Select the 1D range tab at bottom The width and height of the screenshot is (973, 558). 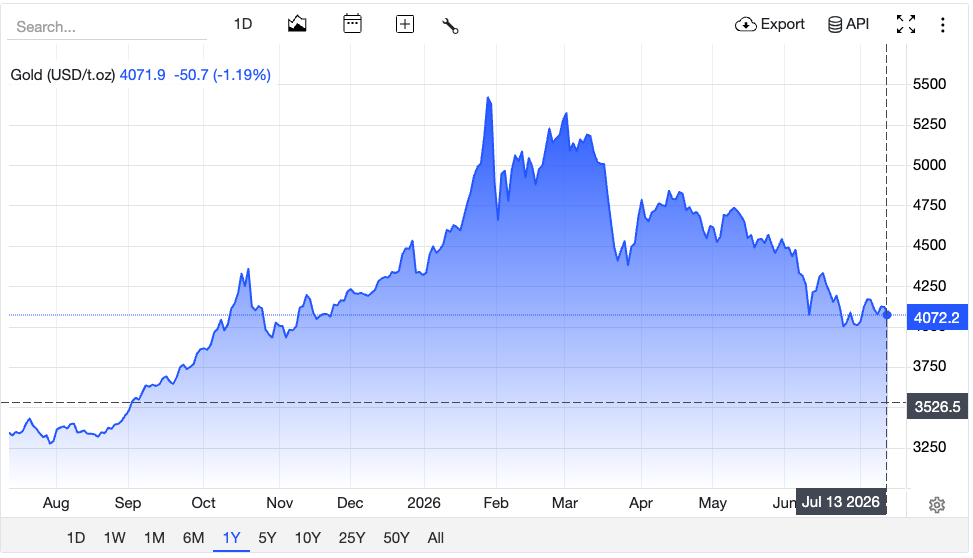point(76,538)
